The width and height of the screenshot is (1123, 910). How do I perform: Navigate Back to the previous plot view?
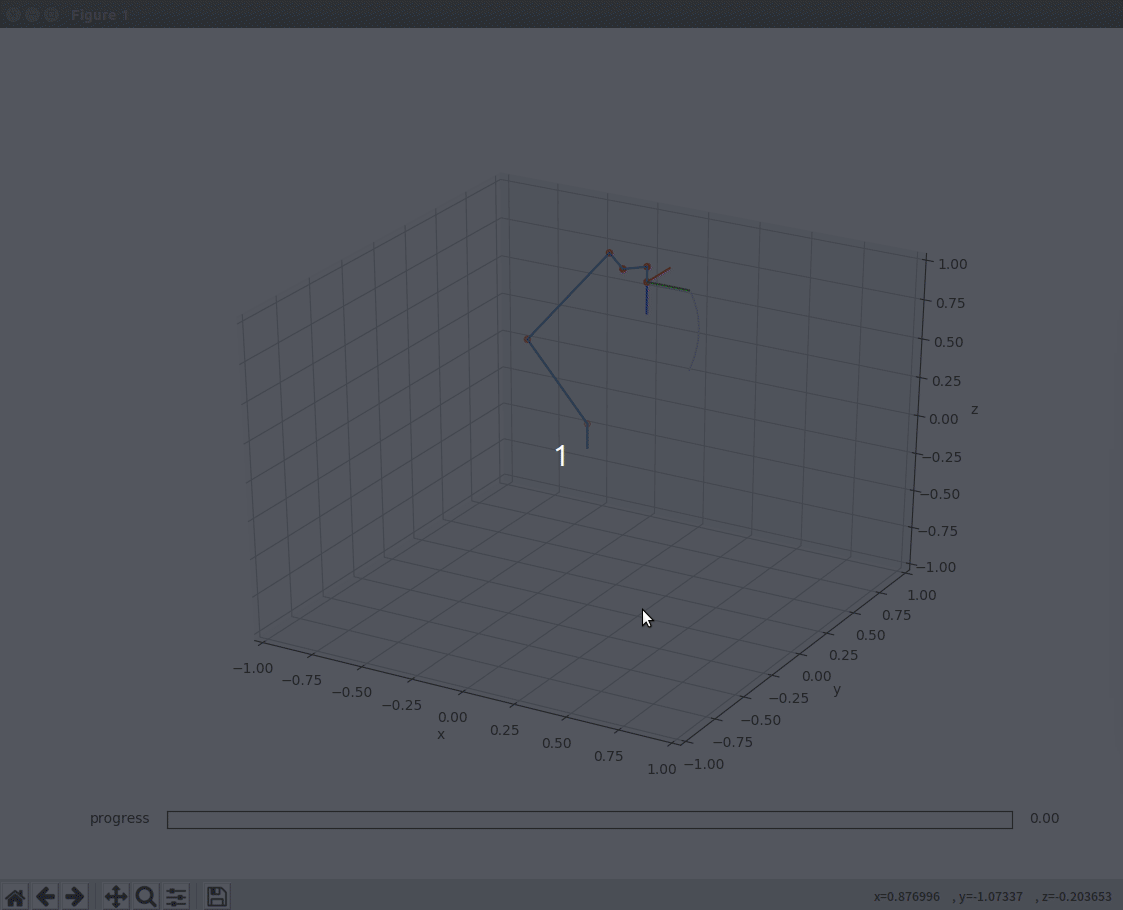[45, 896]
